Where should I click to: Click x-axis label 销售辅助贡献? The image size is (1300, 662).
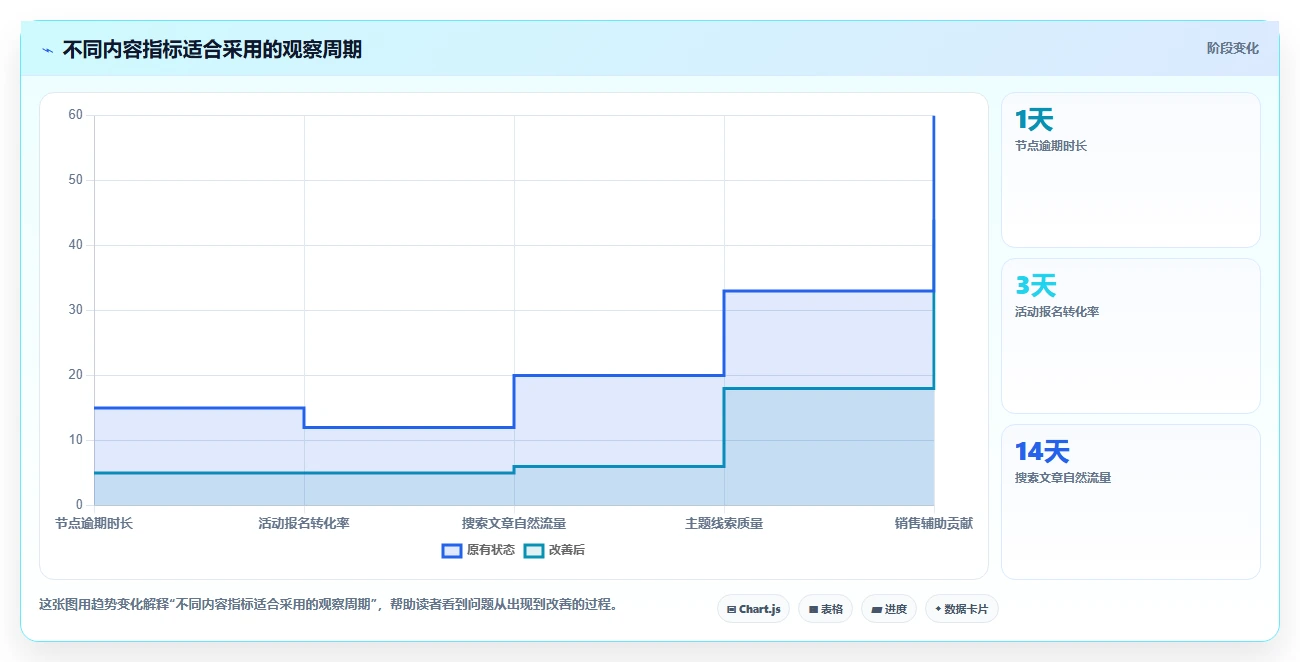(x=934, y=523)
